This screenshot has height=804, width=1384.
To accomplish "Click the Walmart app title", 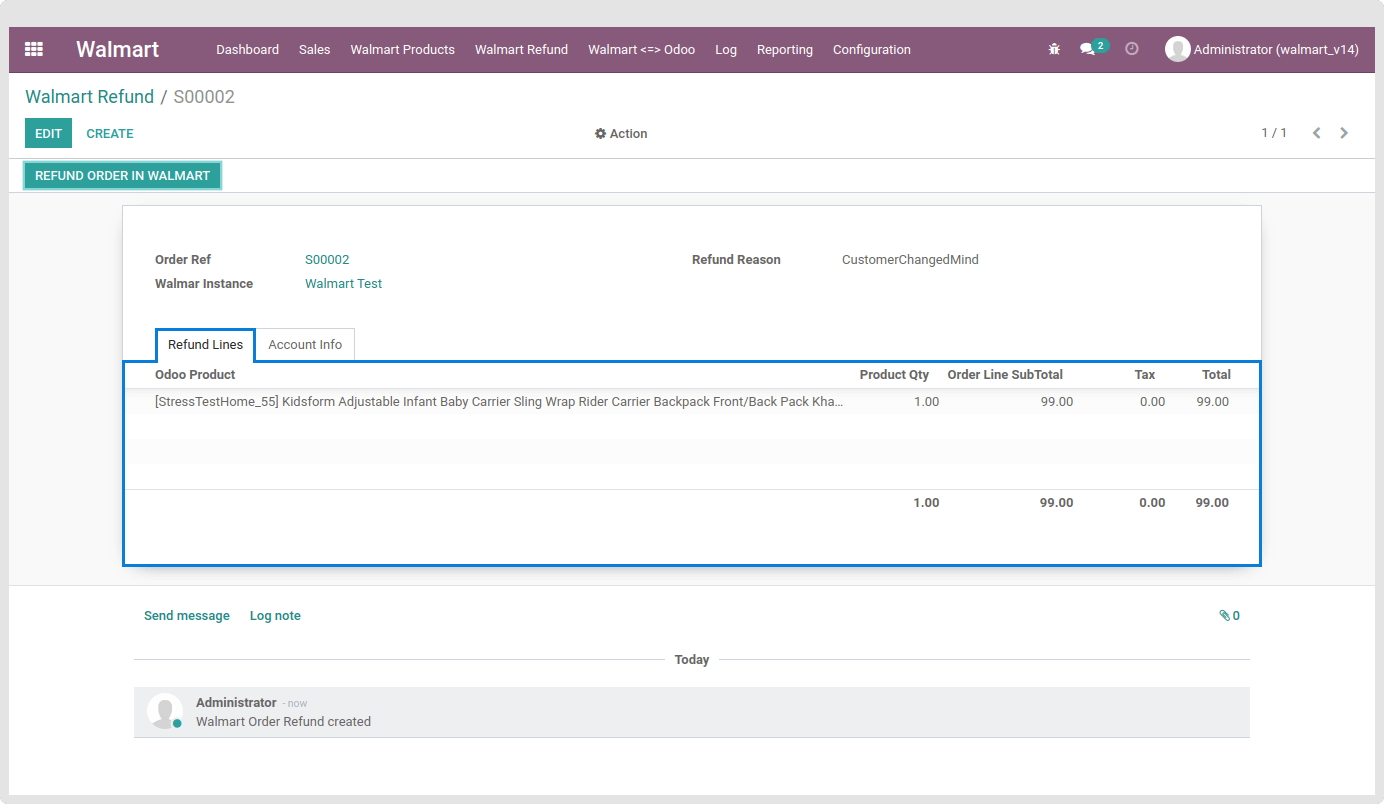I will pos(118,49).
